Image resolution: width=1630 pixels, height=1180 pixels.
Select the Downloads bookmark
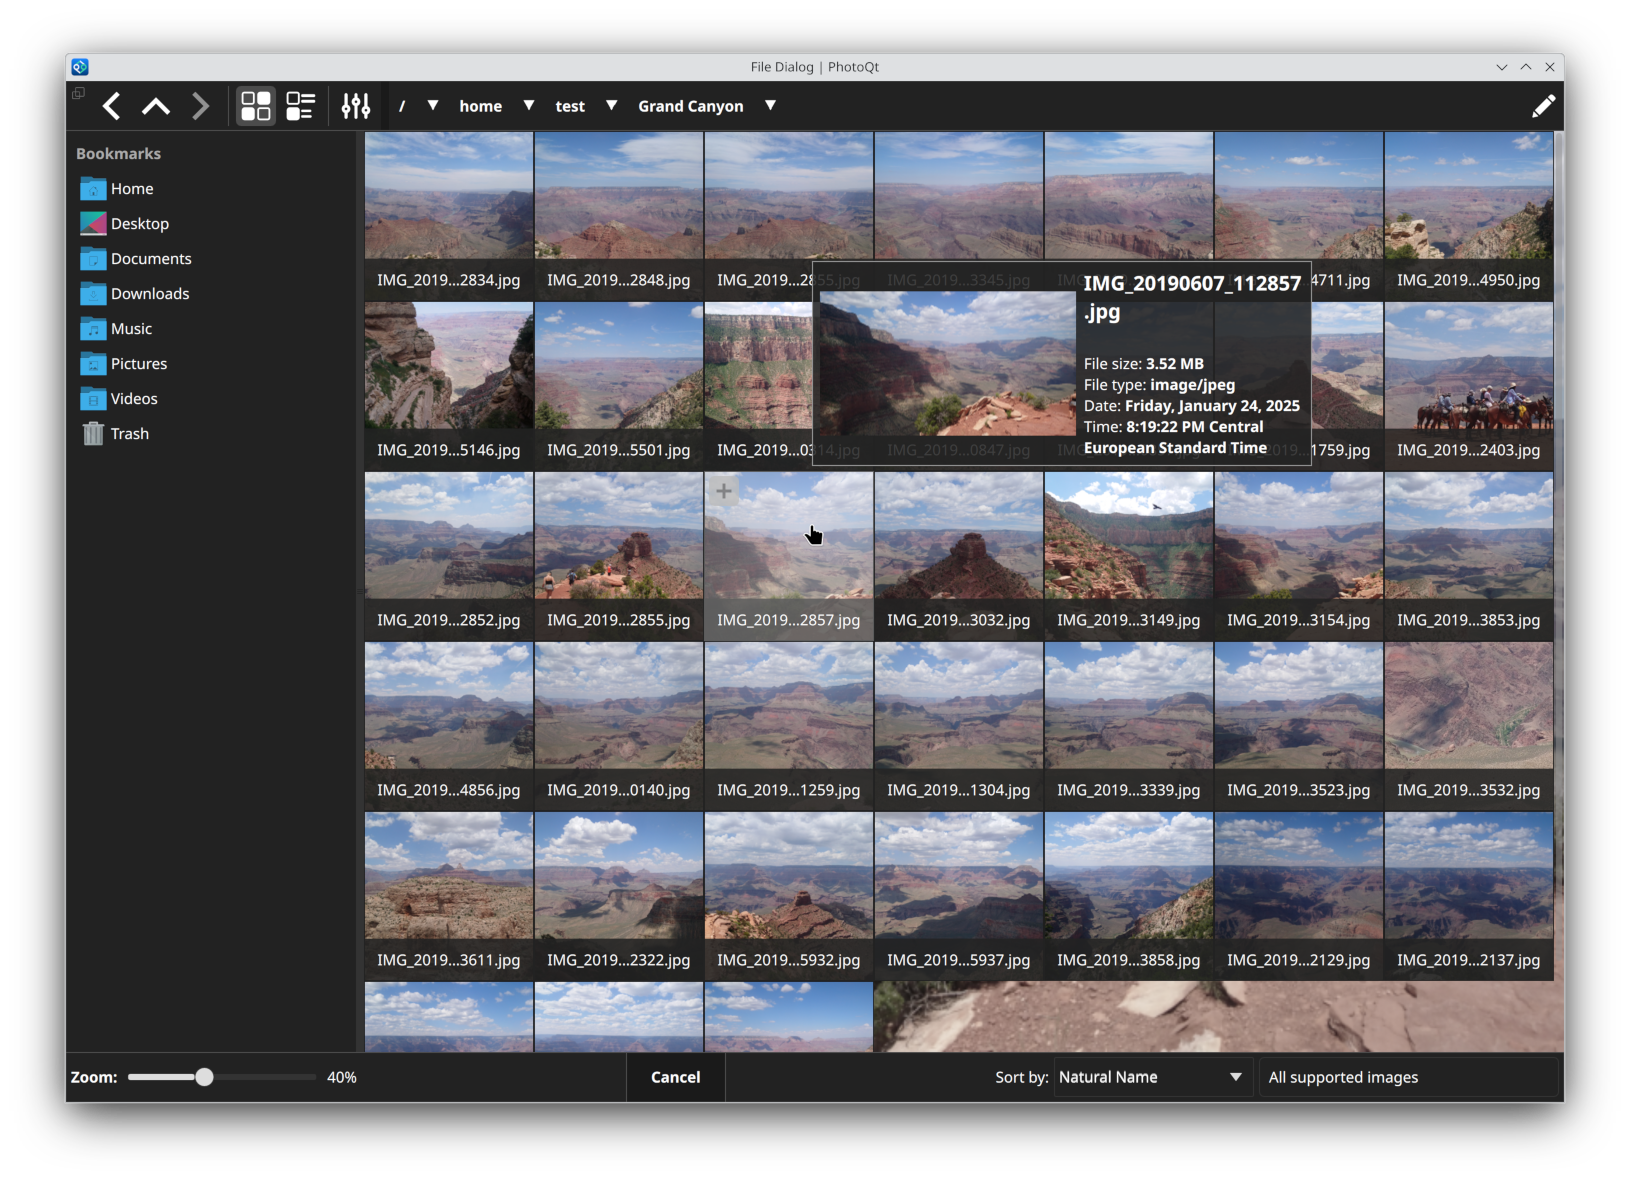coord(149,294)
